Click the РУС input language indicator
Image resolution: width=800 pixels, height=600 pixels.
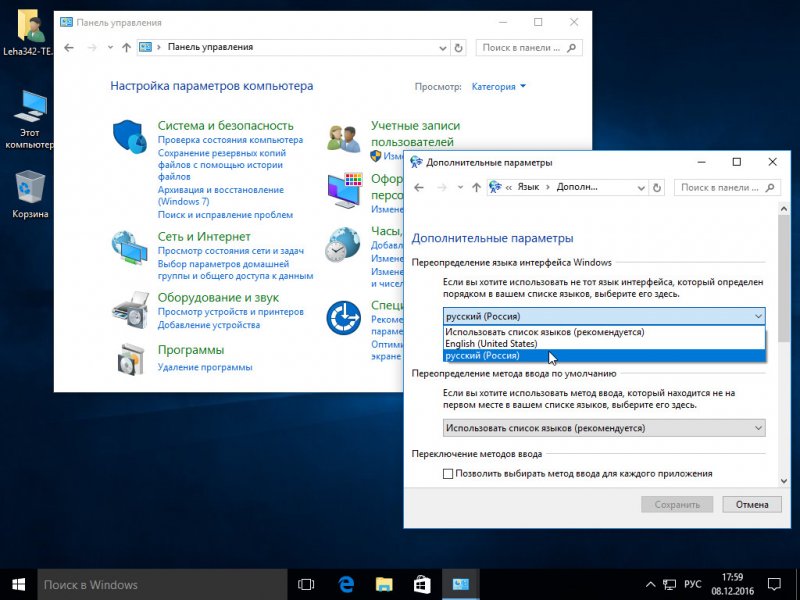(x=693, y=585)
